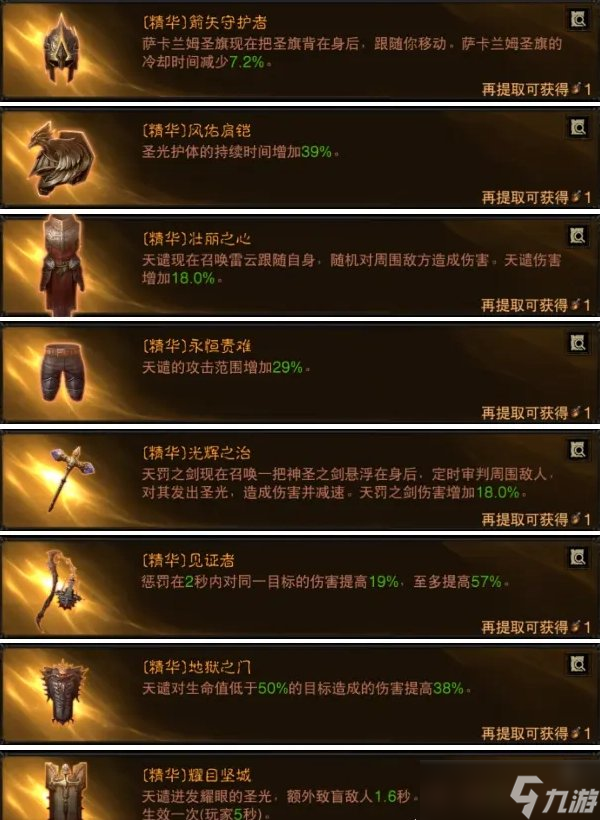Open magnifier inspect icon on 光辉之治 row
The height and width of the screenshot is (820, 600).
[x=578, y=450]
